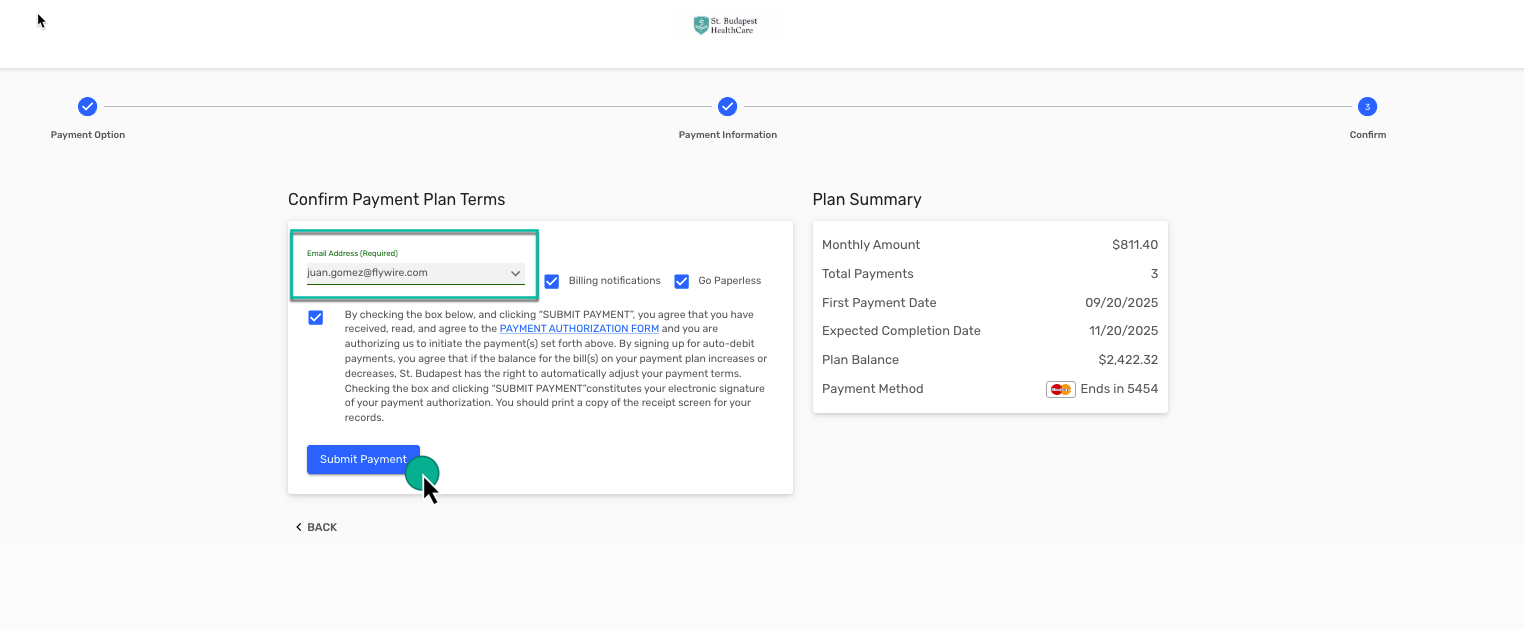The image size is (1524, 629).
Task: Toggle the Go Paperless checkbox
Action: 682,281
